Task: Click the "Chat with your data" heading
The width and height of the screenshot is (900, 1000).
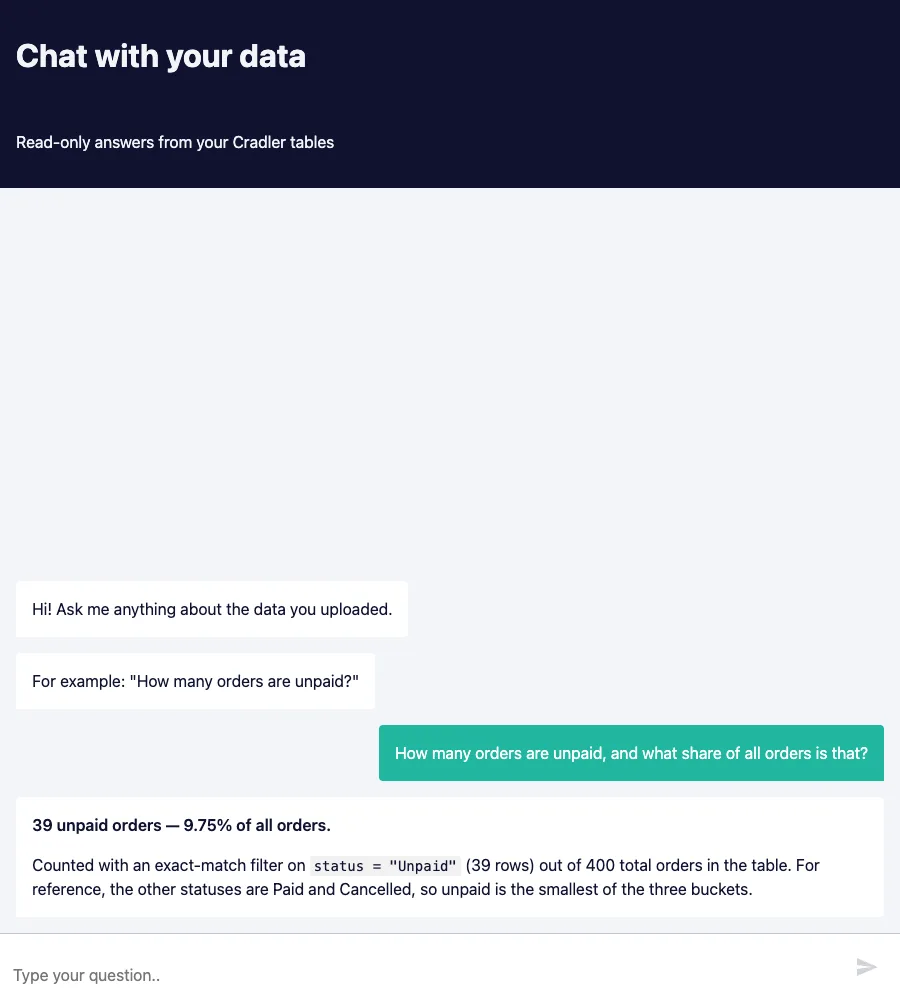Action: click(161, 56)
